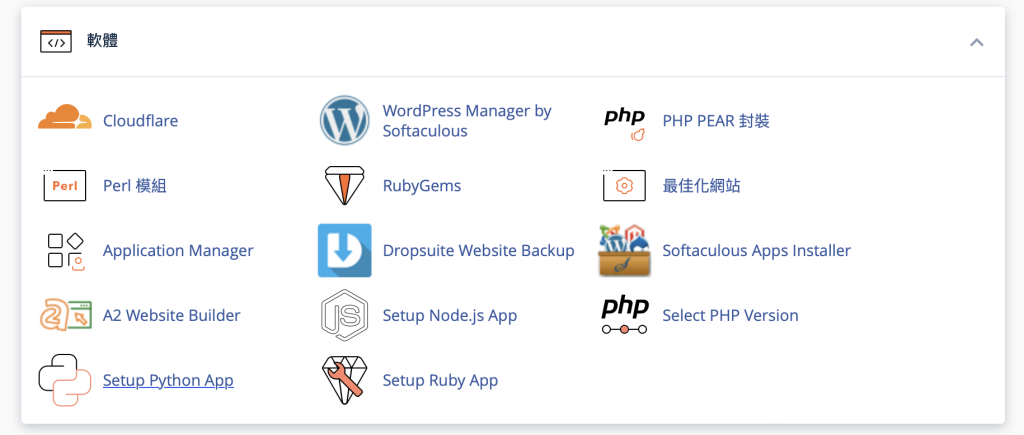The width and height of the screenshot is (1024, 435).
Task: Collapse the 軟體 section with chevron
Action: click(976, 42)
